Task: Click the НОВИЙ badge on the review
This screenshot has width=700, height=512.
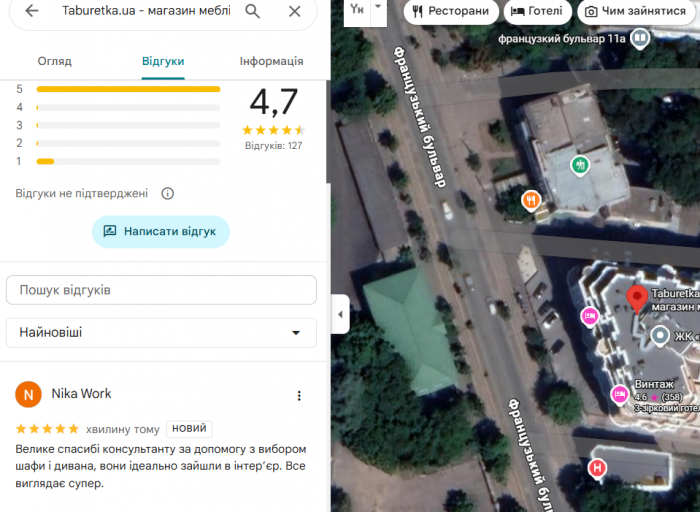Action: point(189,429)
